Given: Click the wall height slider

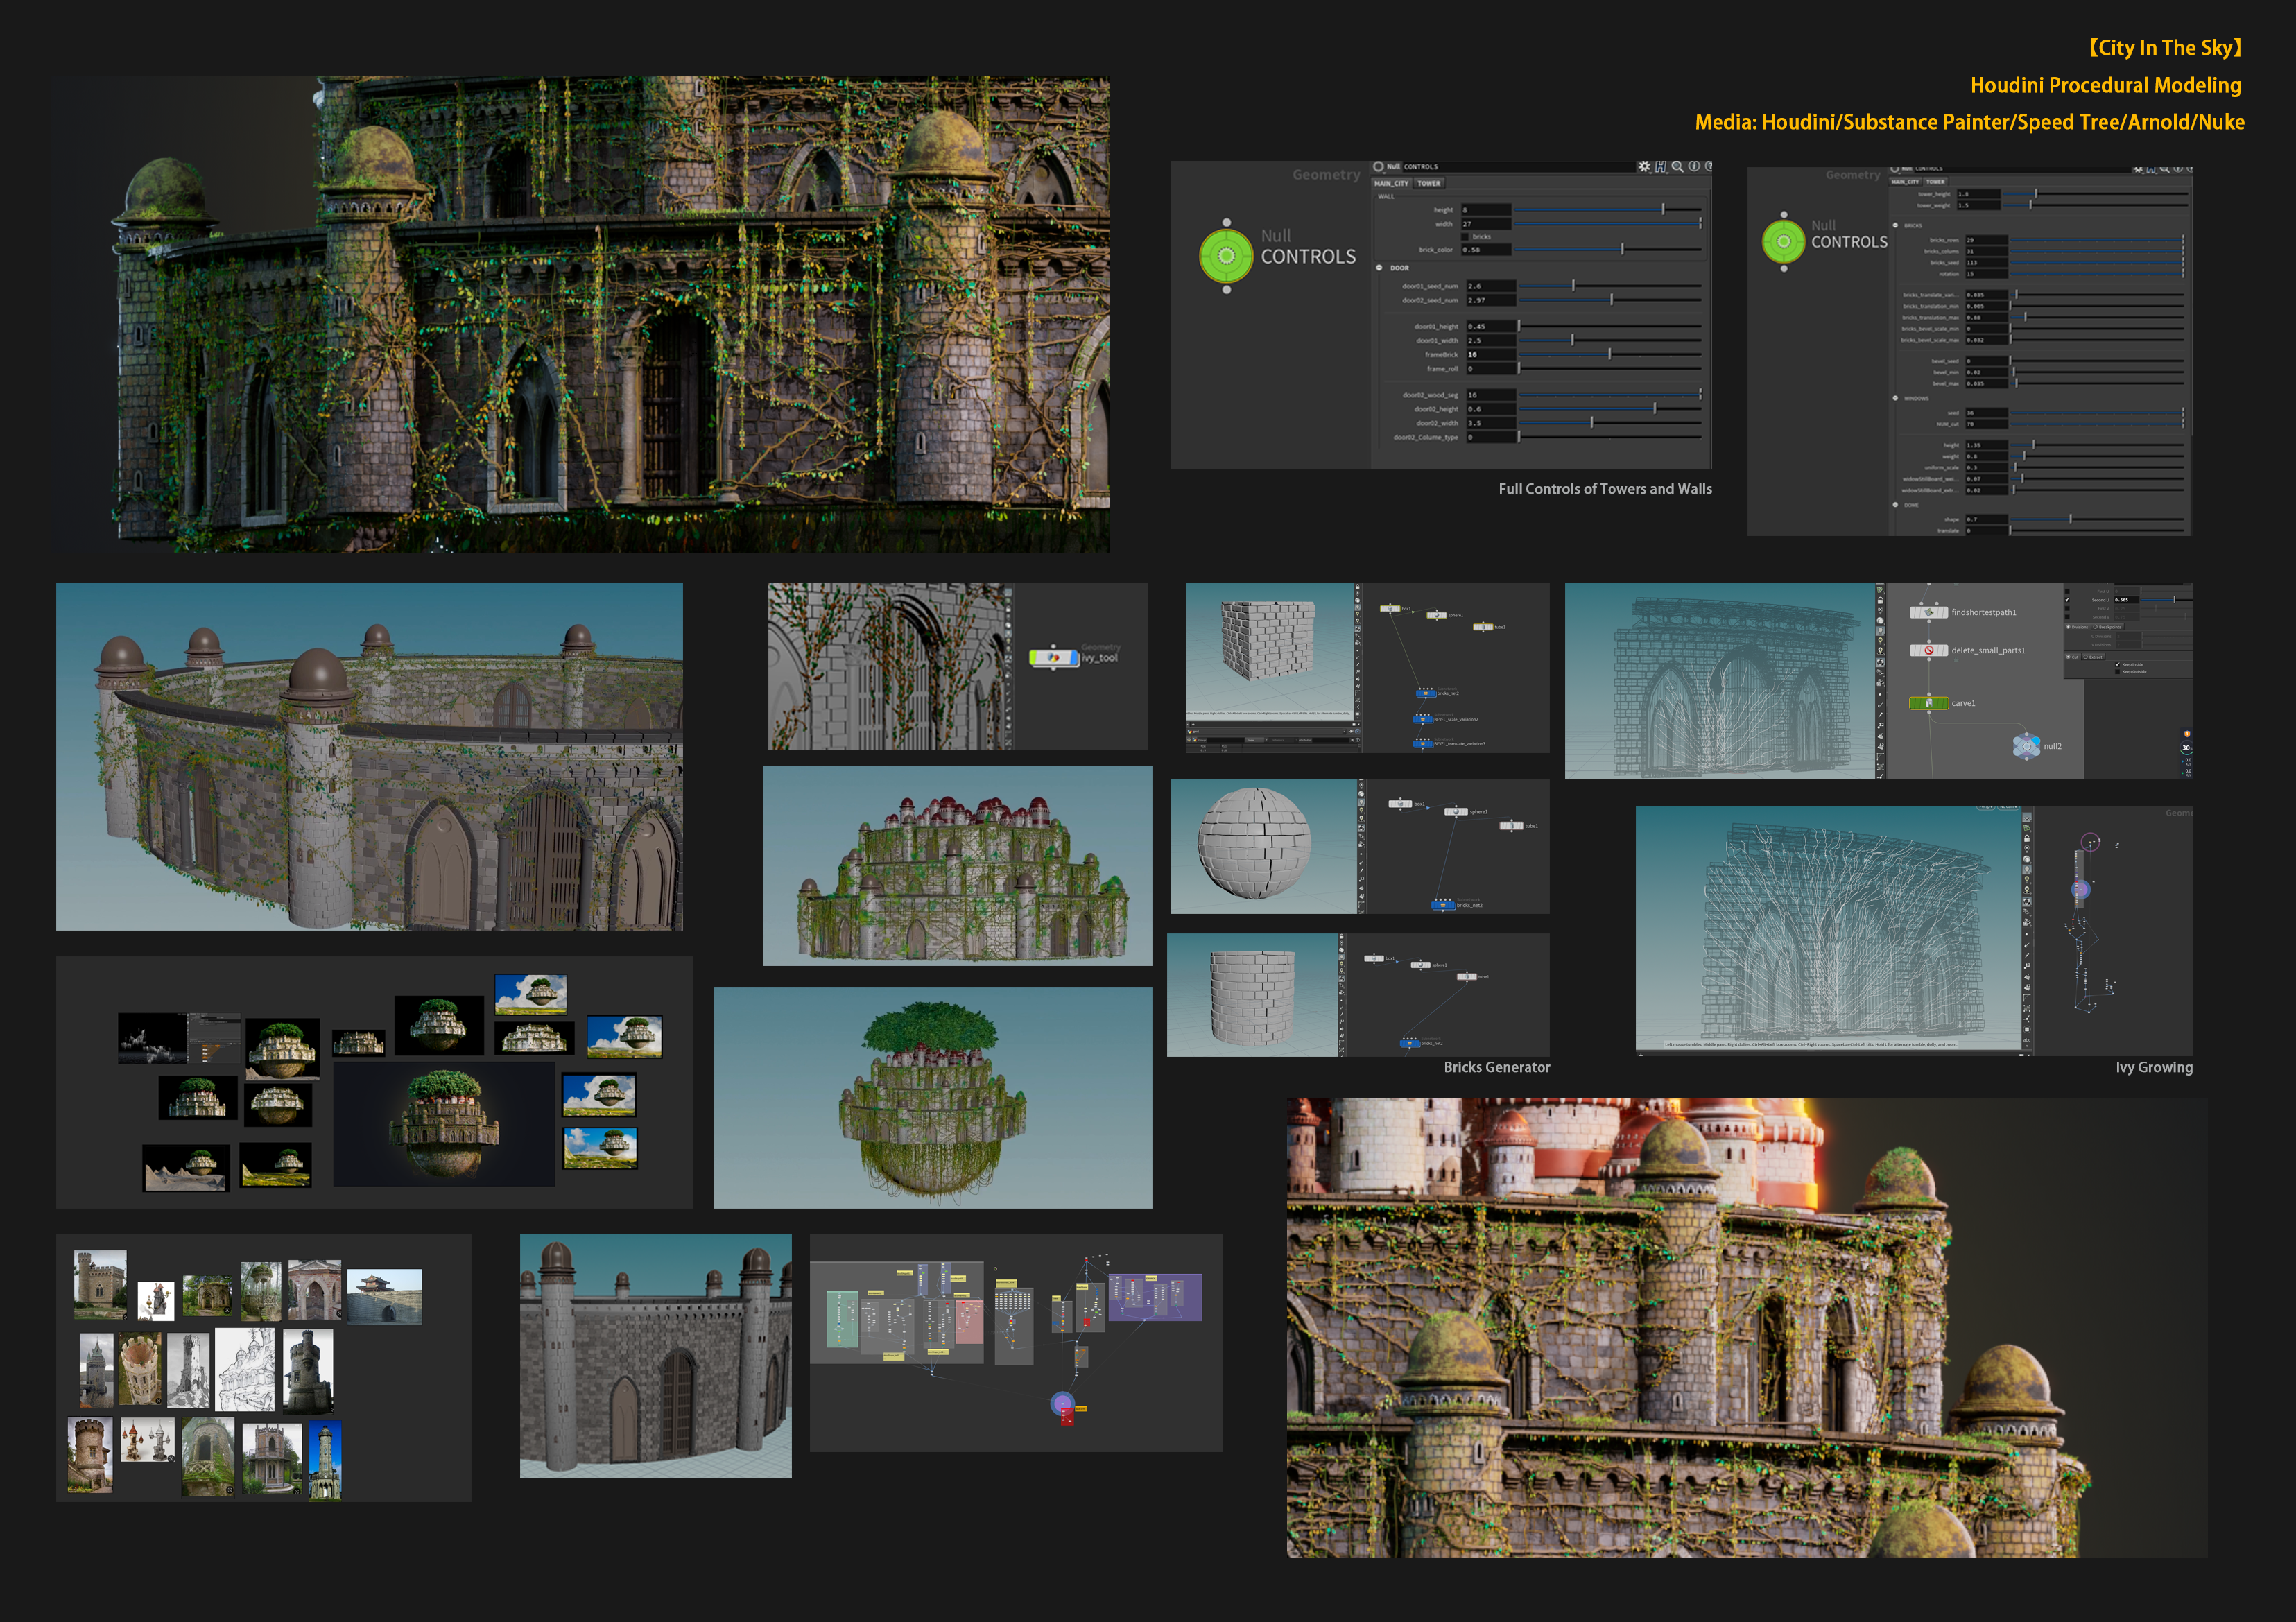Looking at the screenshot, I should tap(1608, 210).
